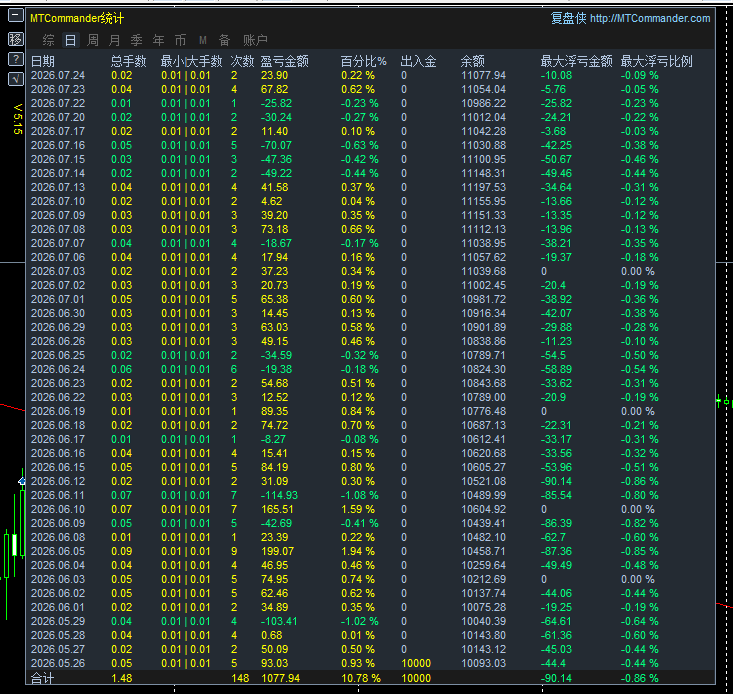Screen dimensions: 733x694
Task: Open help with the question mark icon
Action: (x=15, y=59)
